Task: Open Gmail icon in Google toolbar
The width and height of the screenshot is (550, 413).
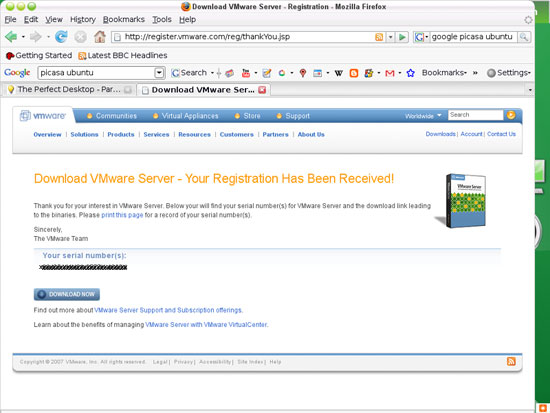Action: pyautogui.click(x=390, y=73)
